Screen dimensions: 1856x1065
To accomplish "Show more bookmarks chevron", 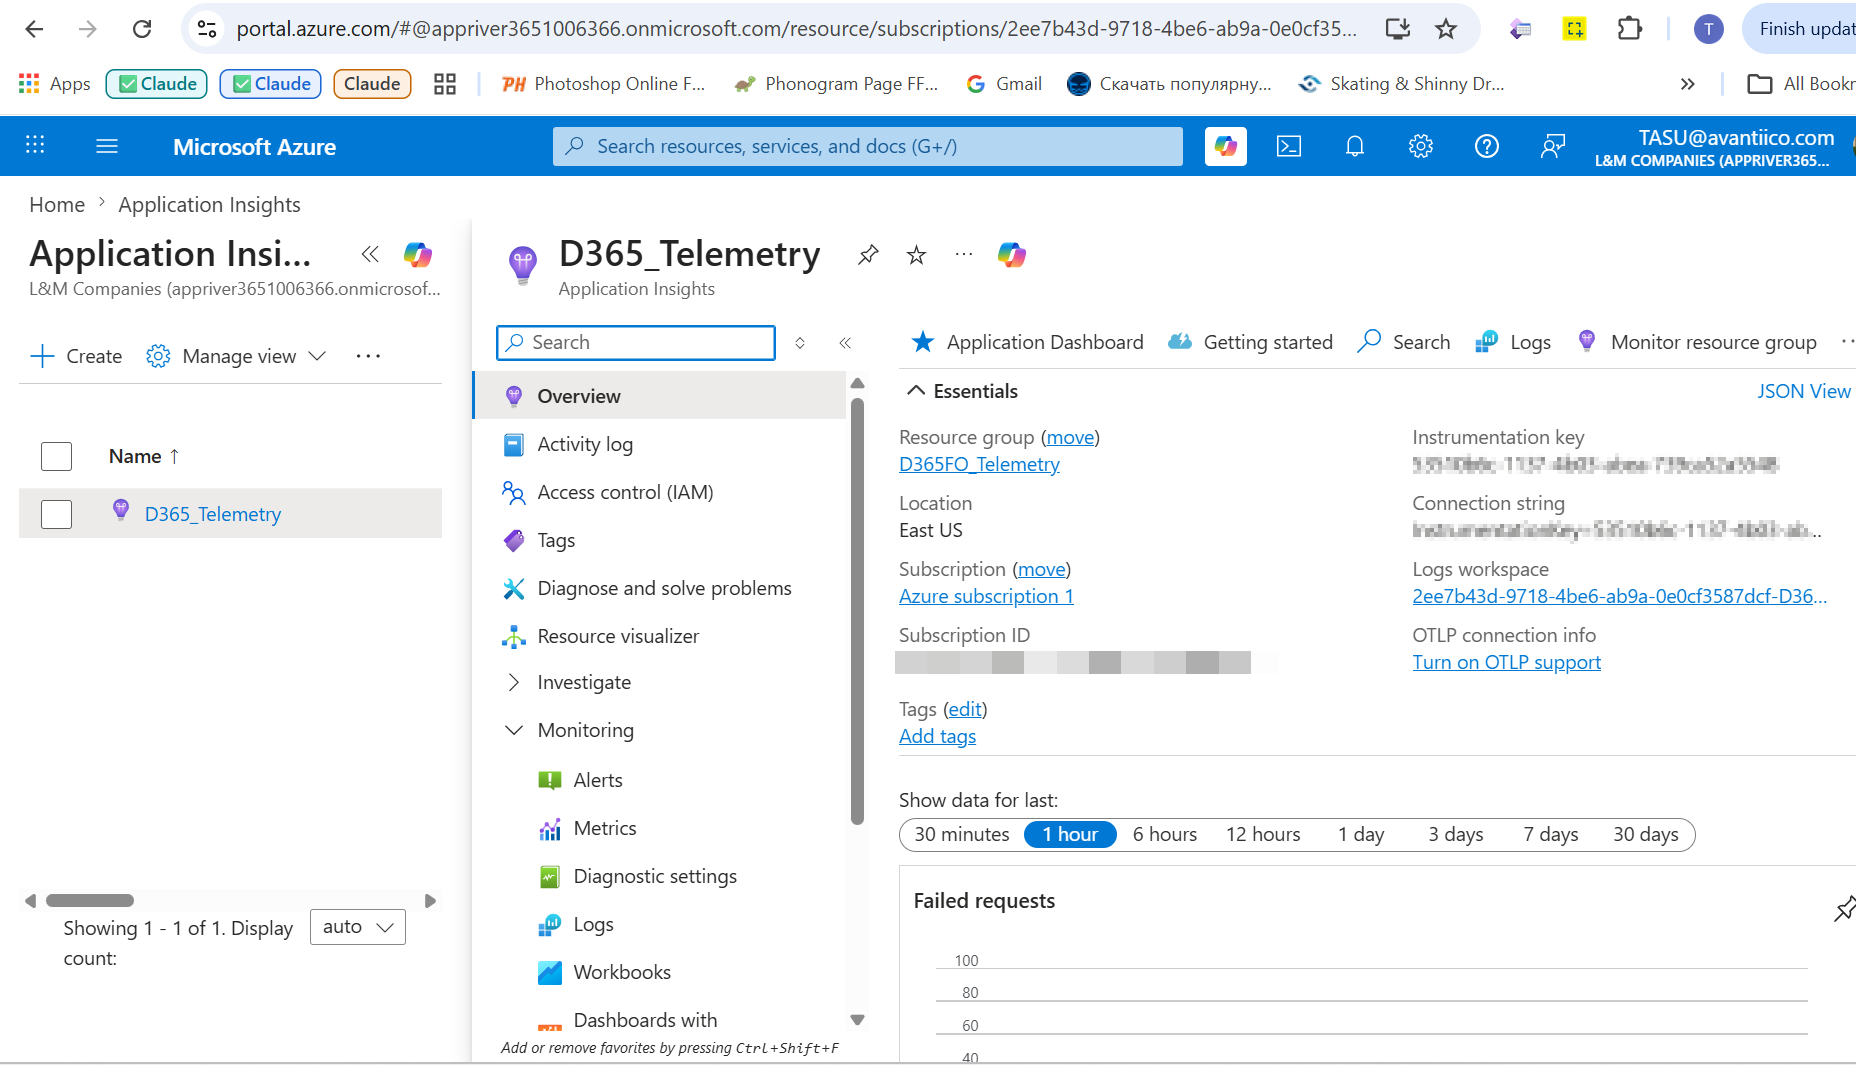I will 1688,84.
